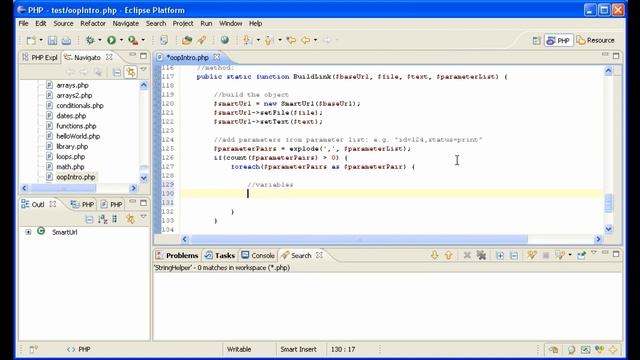640x360 pixels.
Task: Open the Outline view menu triangle
Action: pyautogui.click(x=144, y=217)
